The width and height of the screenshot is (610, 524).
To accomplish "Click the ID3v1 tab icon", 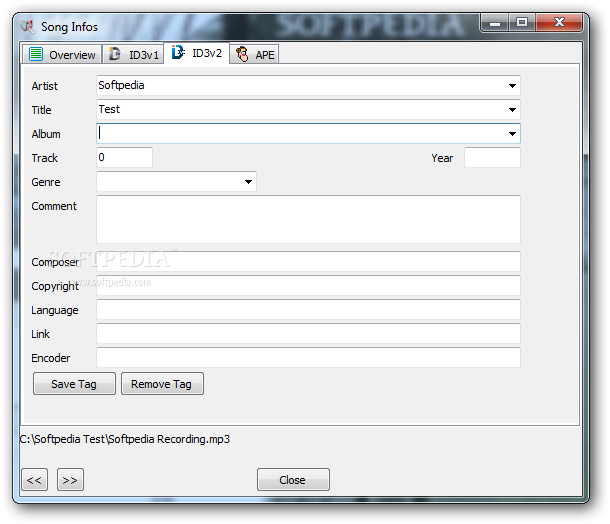I will [x=114, y=54].
